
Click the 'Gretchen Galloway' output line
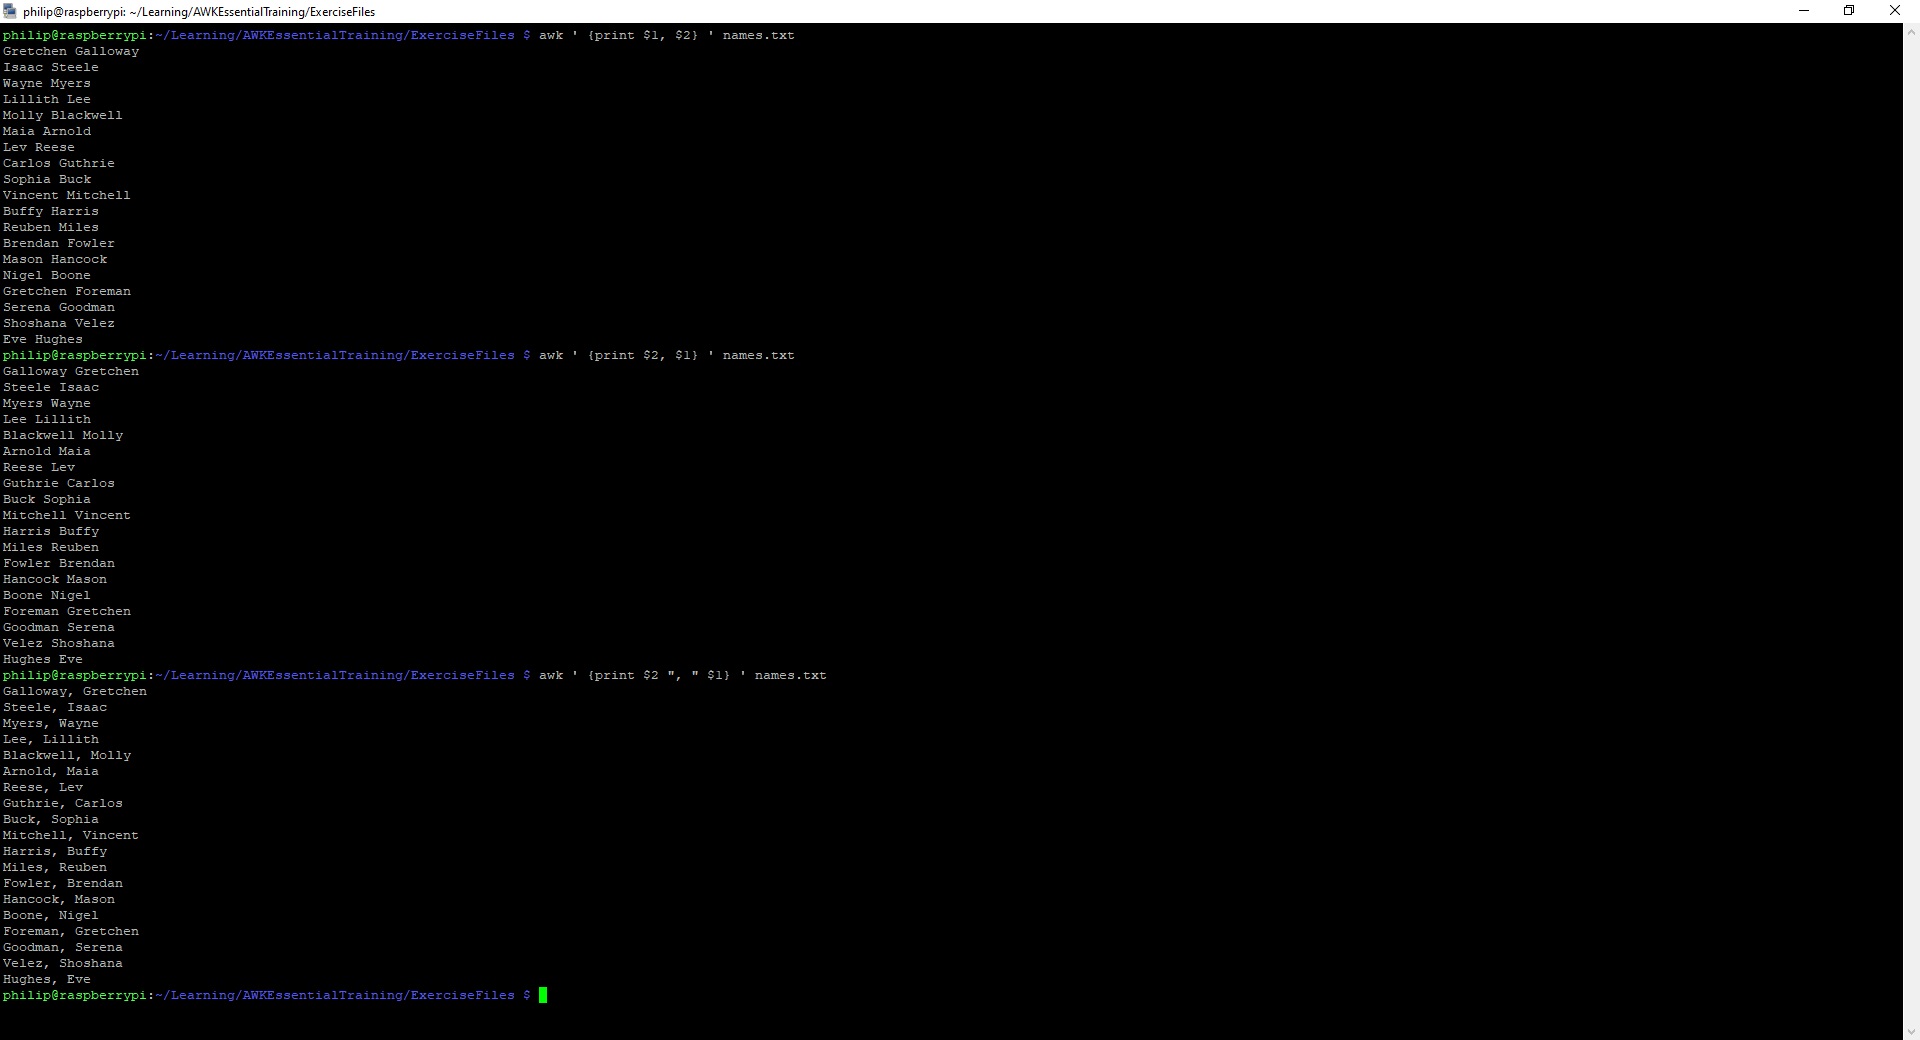click(71, 51)
